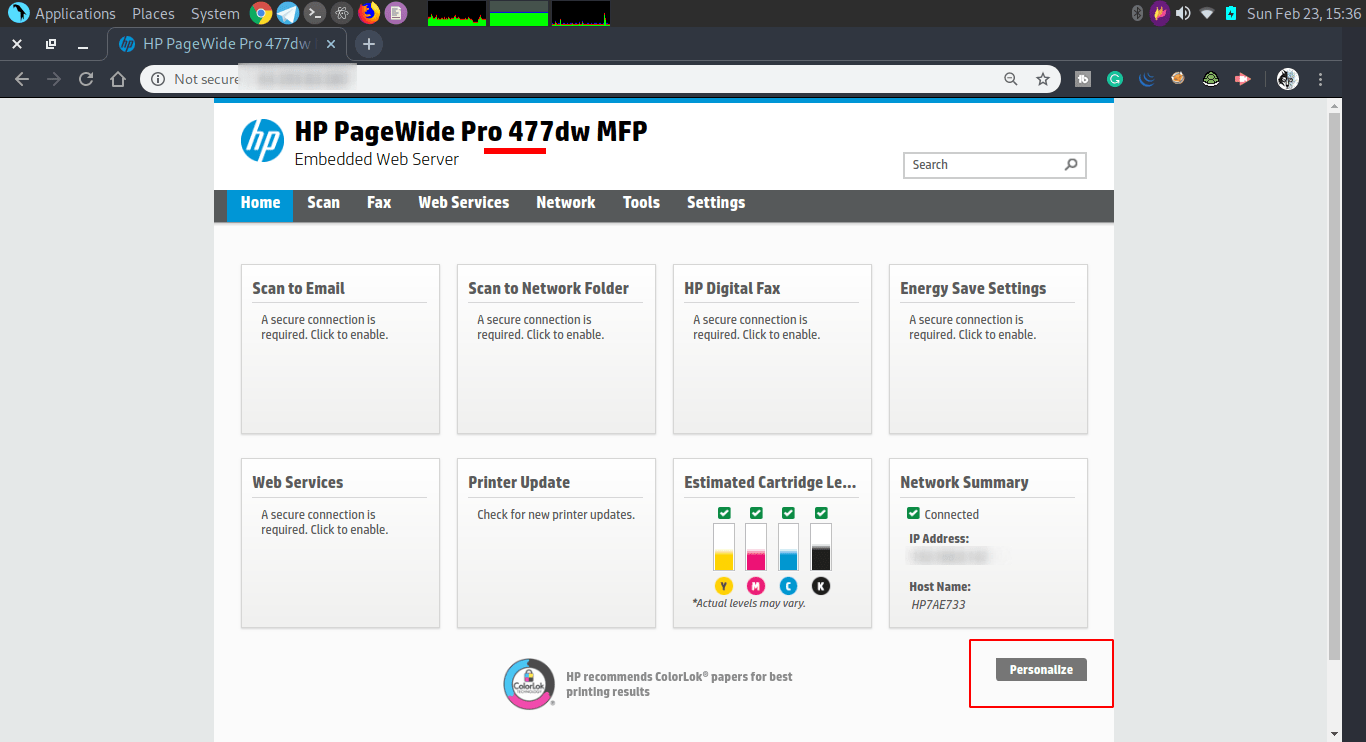
Task: Click the red video recorder extension icon
Action: pos(1242,79)
